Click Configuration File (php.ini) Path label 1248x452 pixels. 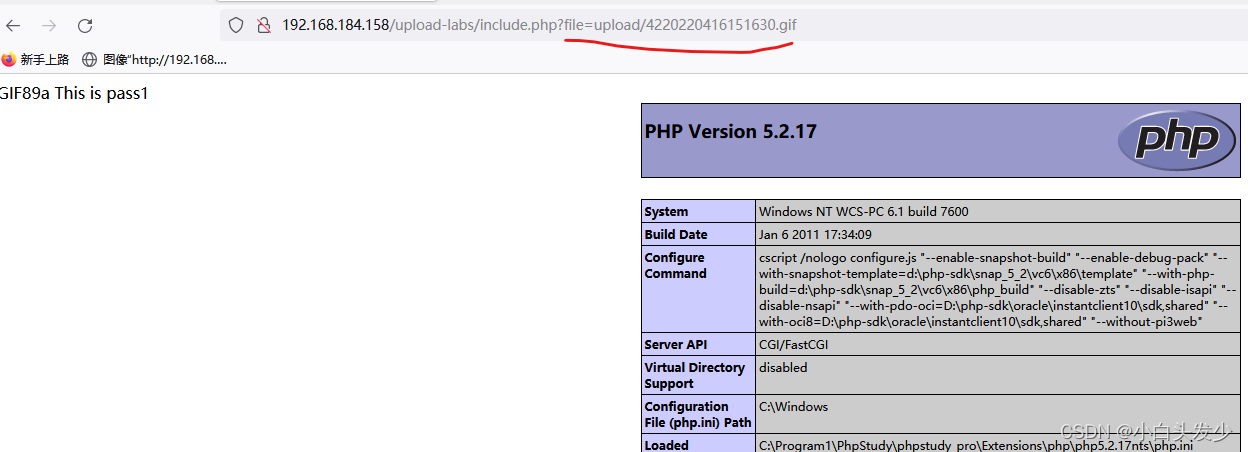(x=698, y=414)
